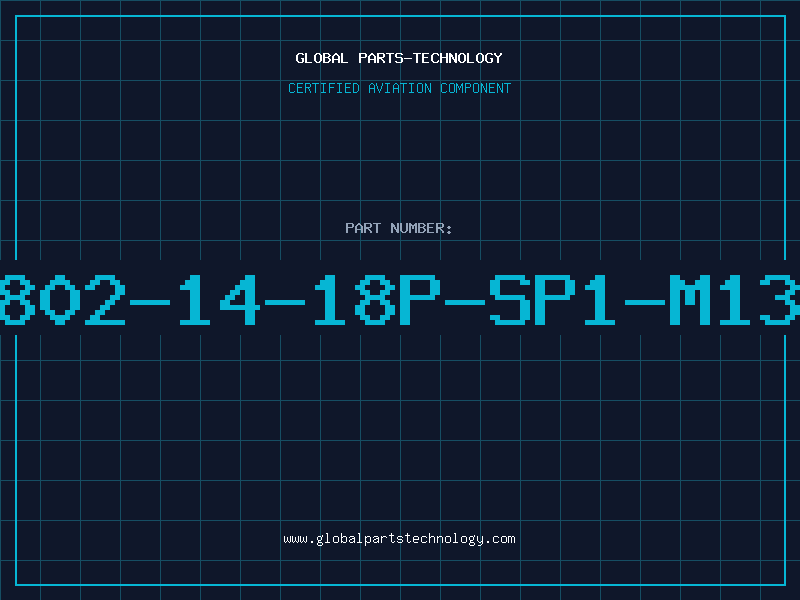This screenshot has height=600, width=800.
Task: Click the GLOBAL PARTS-TECHNOLOGY heading
Action: click(399, 58)
